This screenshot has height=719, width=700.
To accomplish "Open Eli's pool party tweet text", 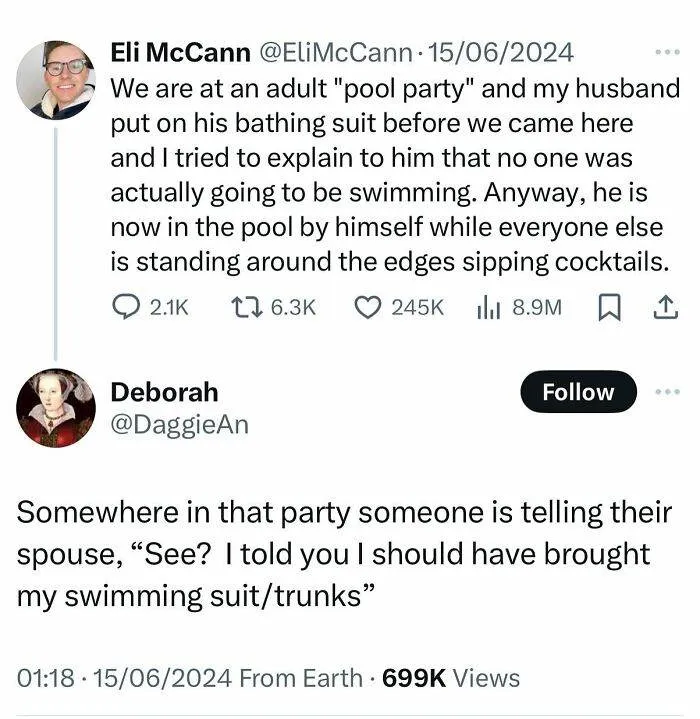I will click(x=390, y=175).
